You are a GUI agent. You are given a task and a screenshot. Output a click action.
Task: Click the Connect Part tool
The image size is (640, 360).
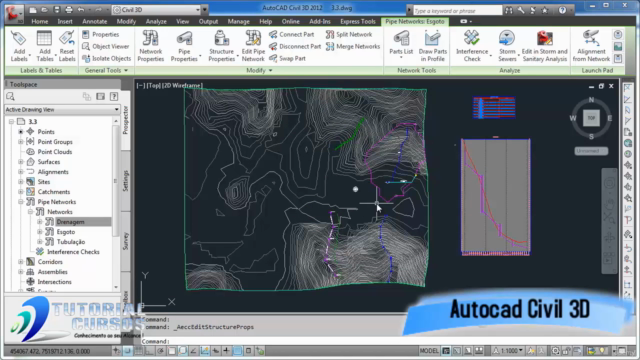[291, 35]
